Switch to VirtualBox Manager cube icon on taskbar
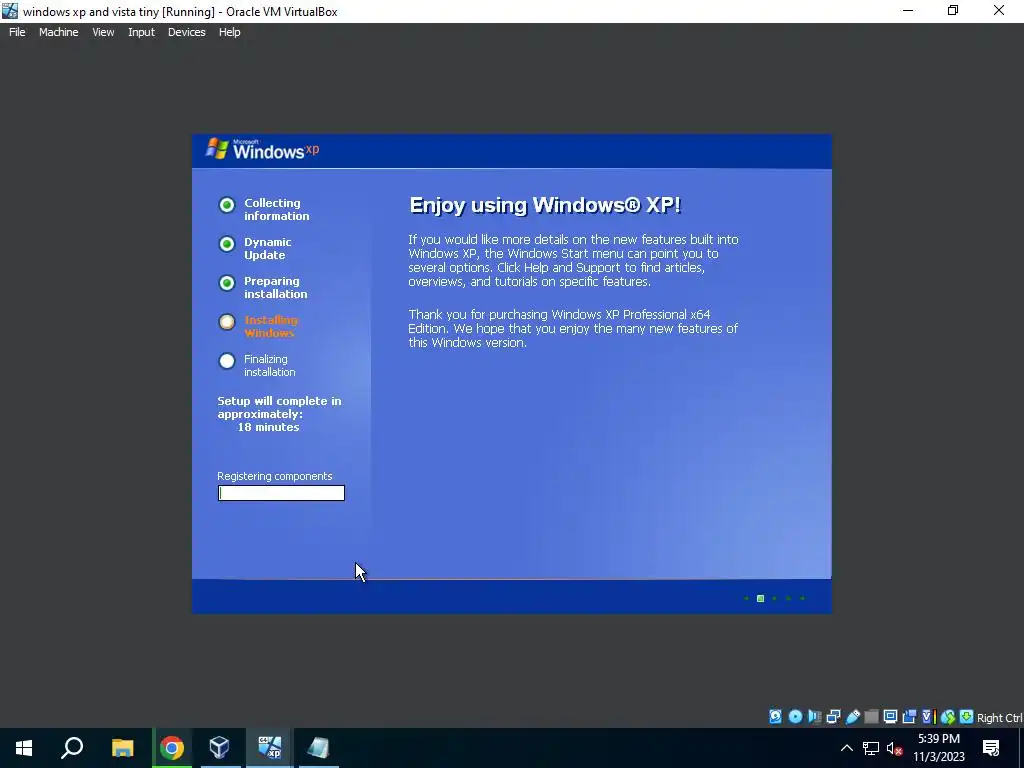 point(219,748)
